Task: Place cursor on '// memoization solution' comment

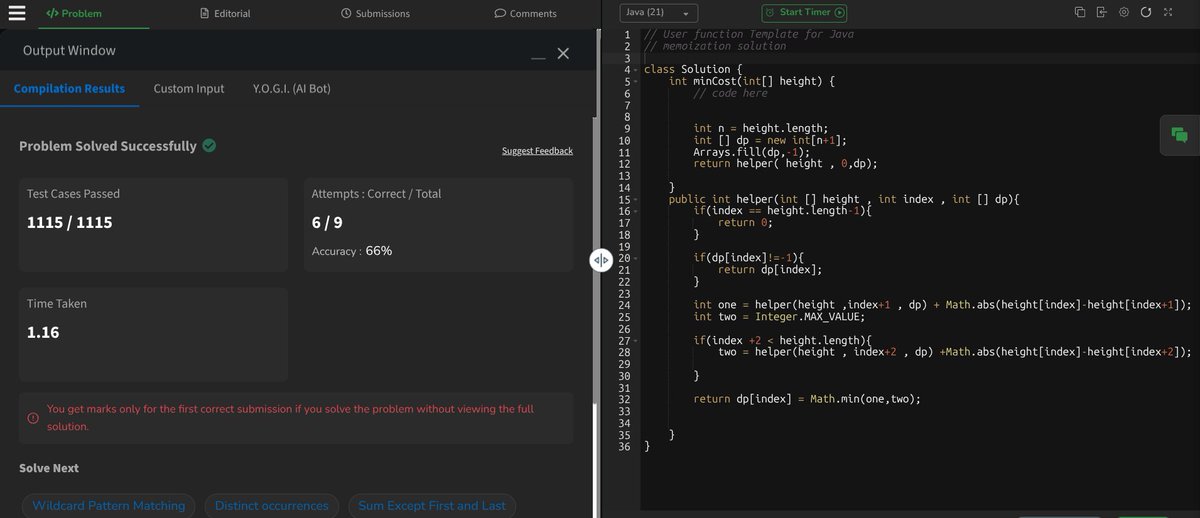Action: (x=715, y=46)
